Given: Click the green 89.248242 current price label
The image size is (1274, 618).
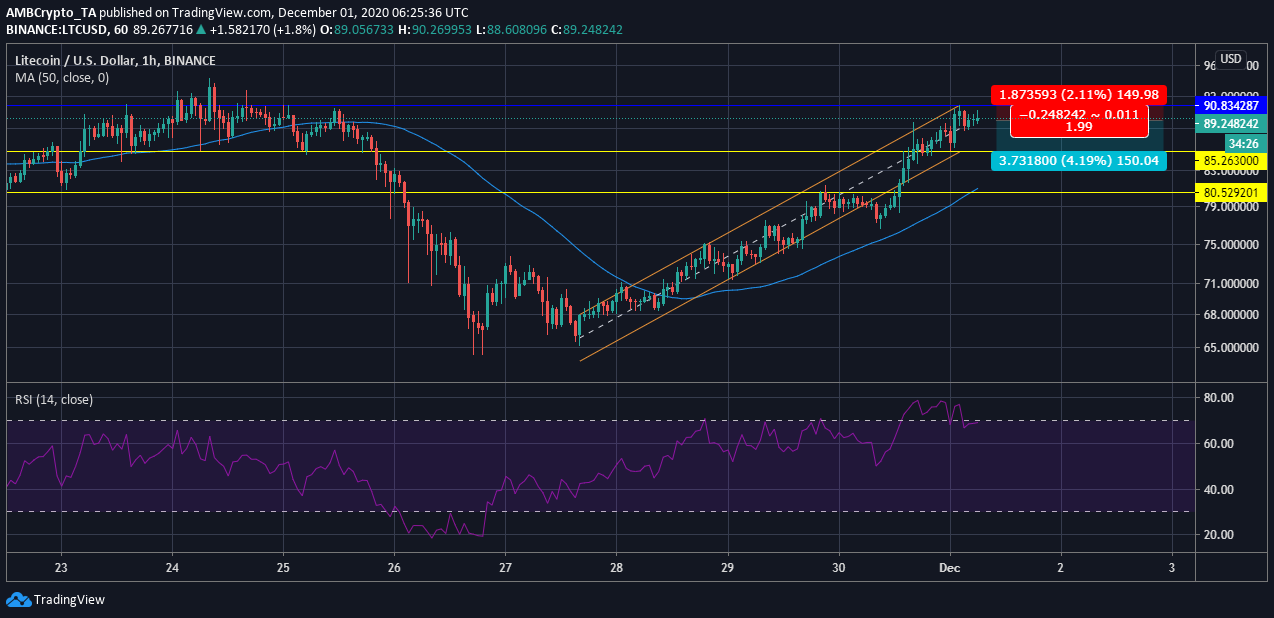Looking at the screenshot, I should (x=1234, y=124).
